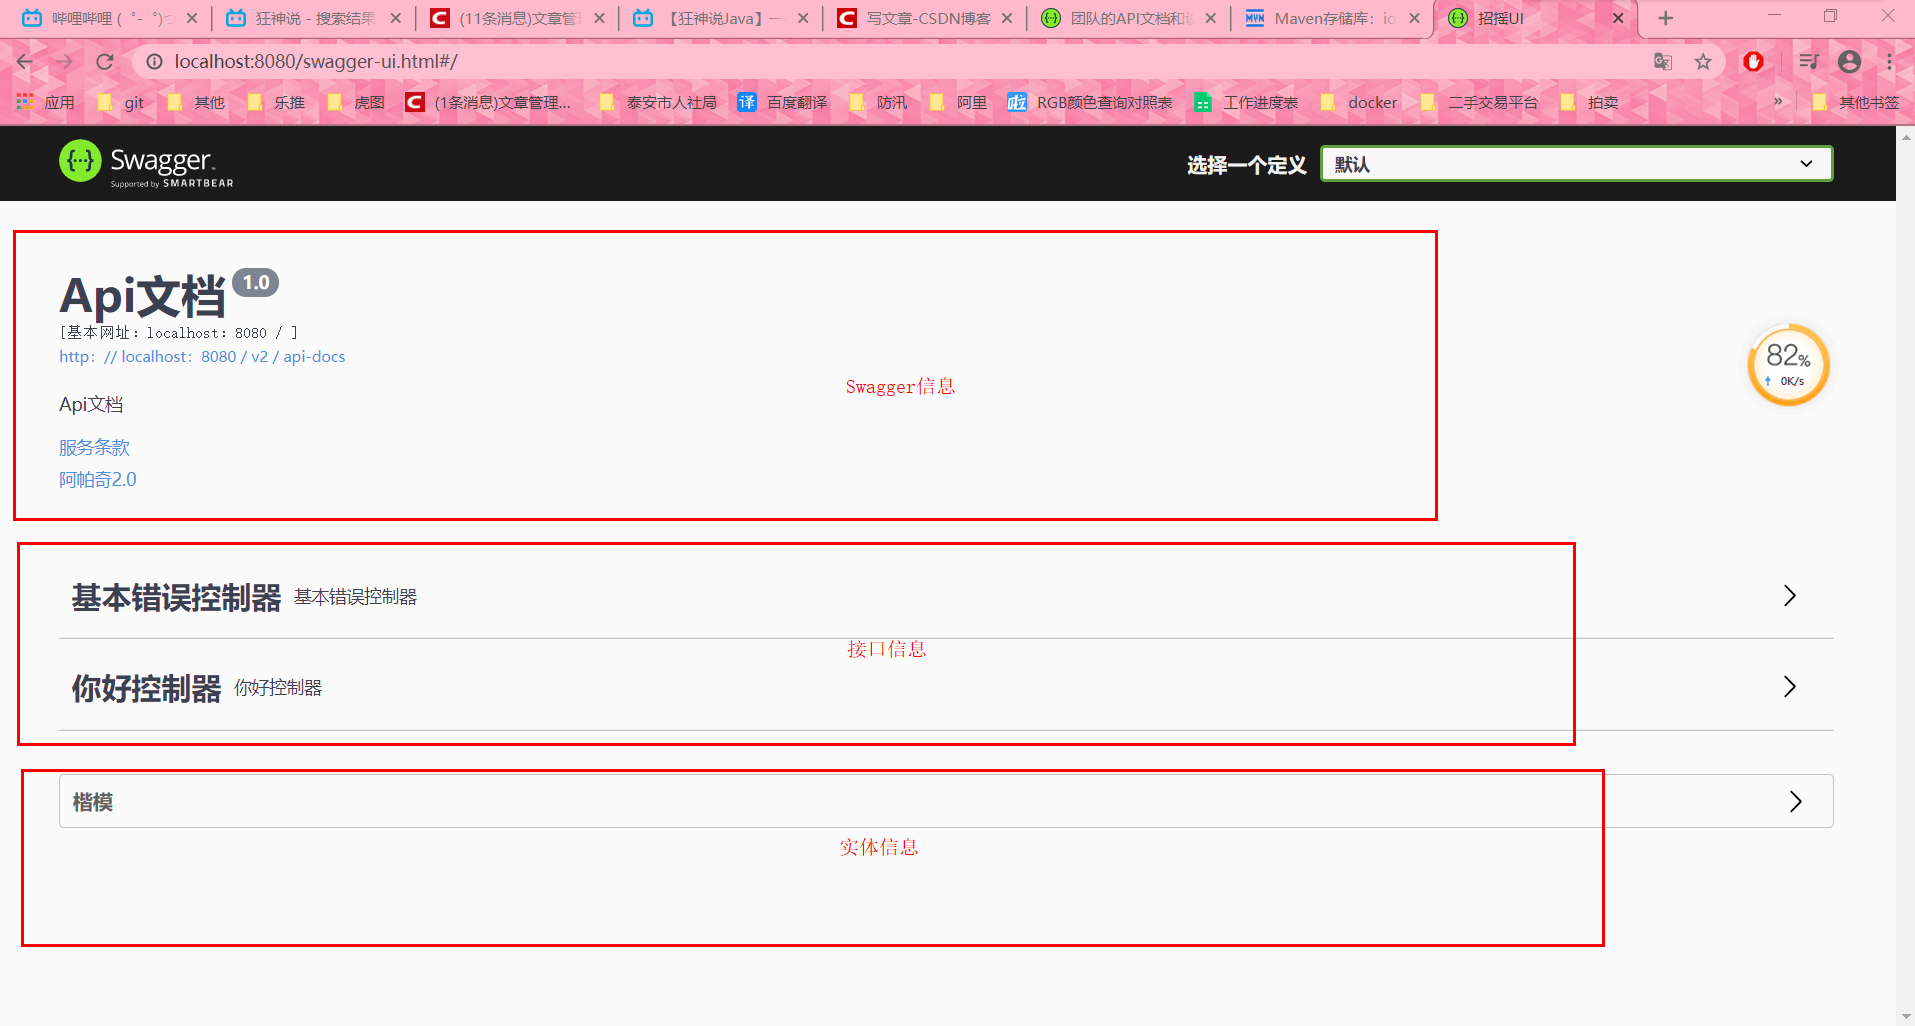Click the 82% floating speed widget
The height and width of the screenshot is (1026, 1915).
point(1789,365)
